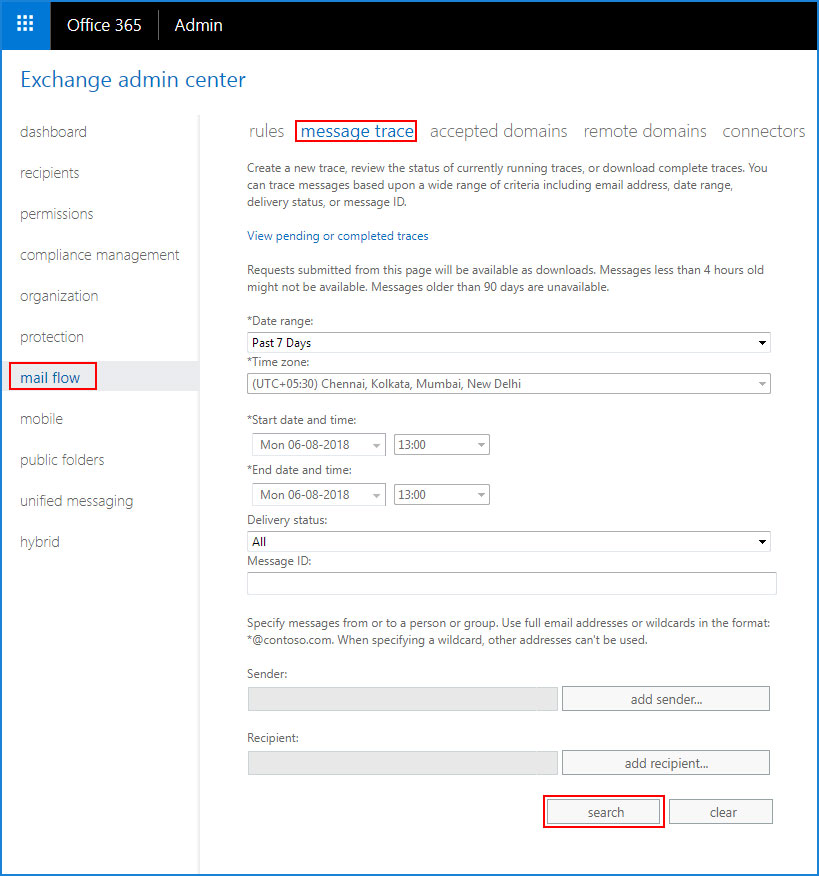Open the End date picker

click(x=318, y=494)
